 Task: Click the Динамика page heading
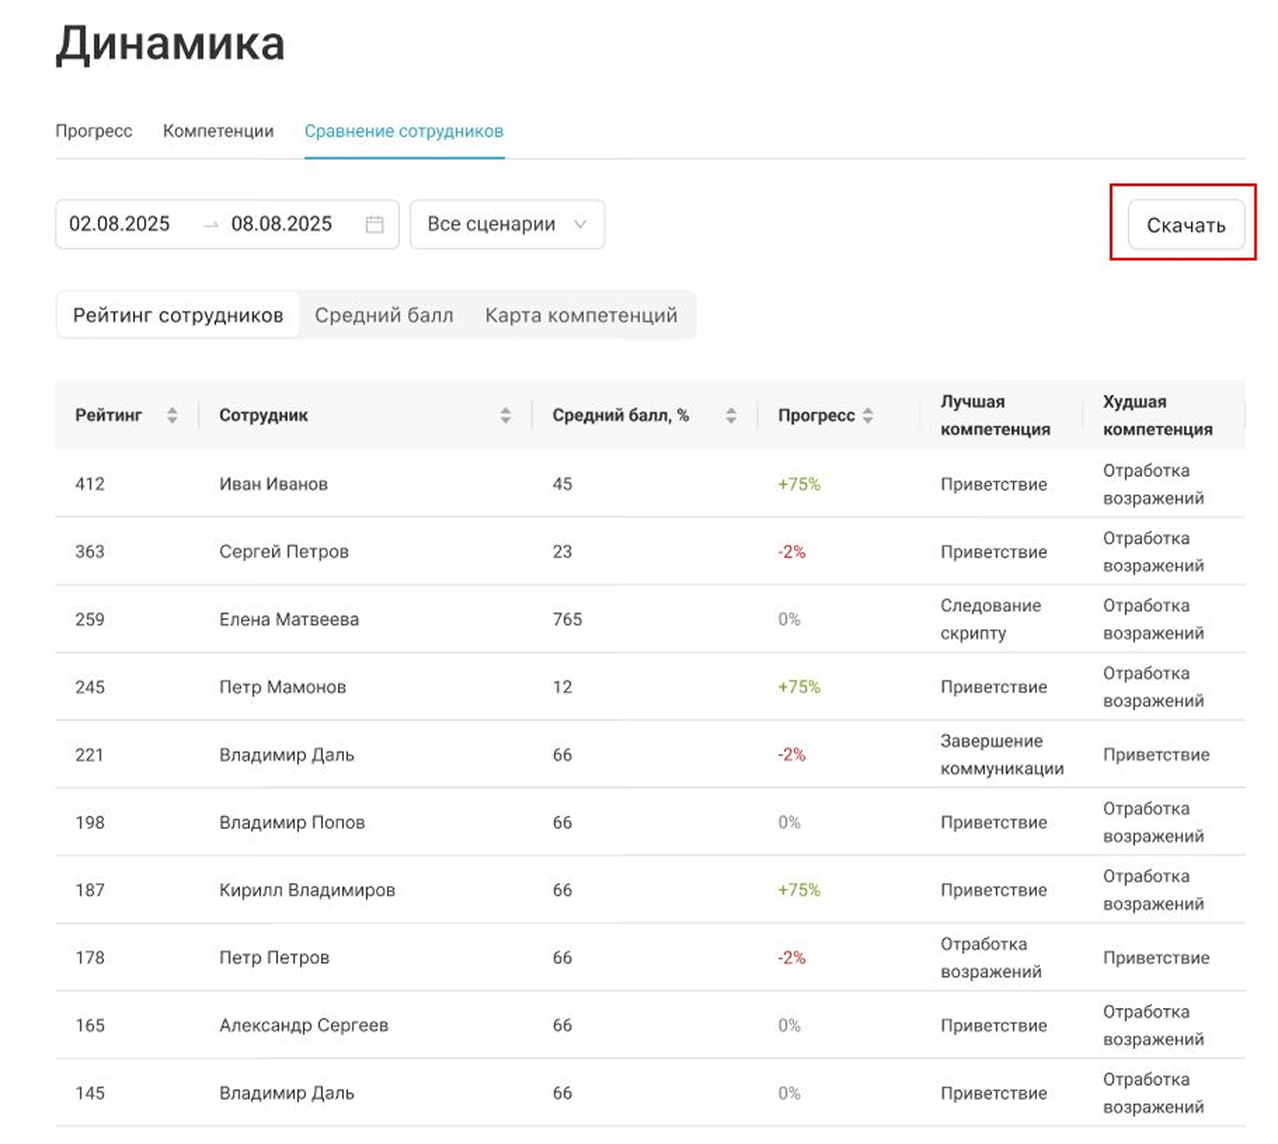pyautogui.click(x=170, y=44)
